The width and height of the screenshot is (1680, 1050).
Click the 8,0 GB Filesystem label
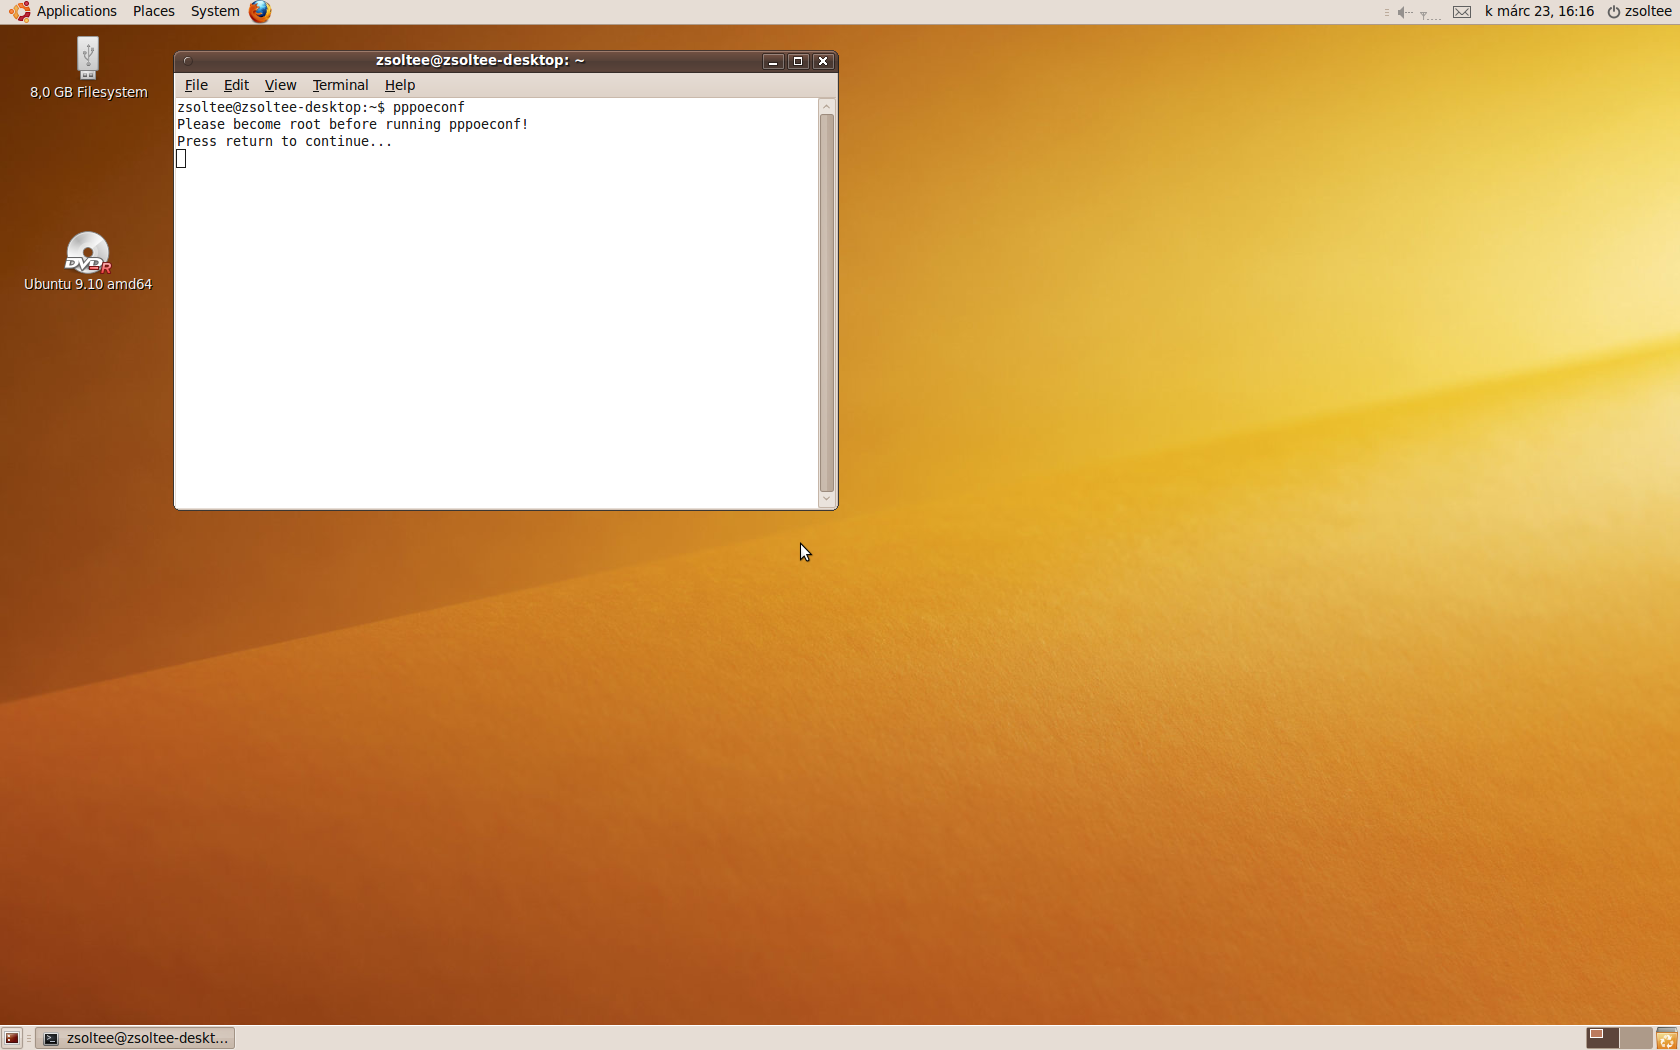click(89, 92)
